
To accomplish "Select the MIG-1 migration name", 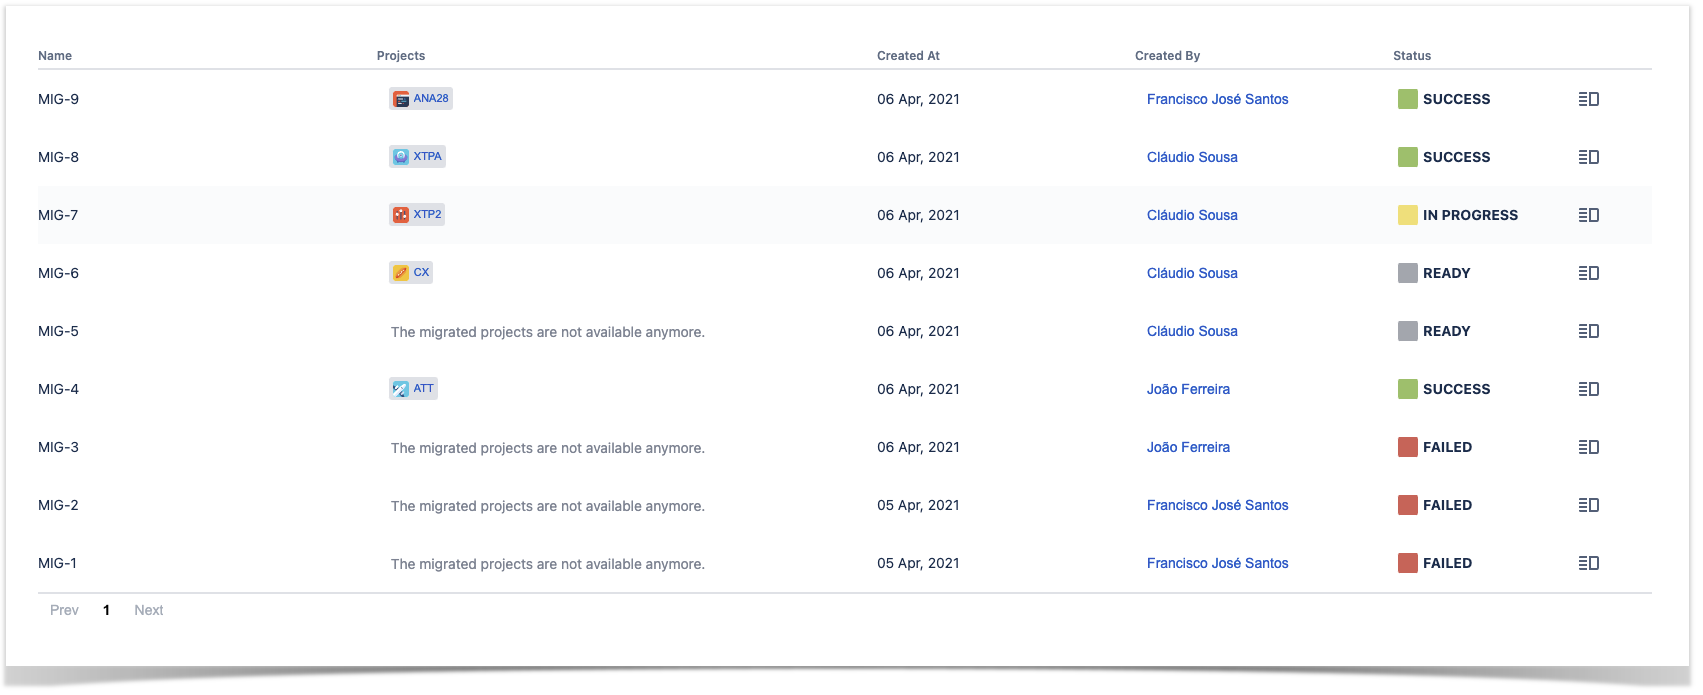I will [x=57, y=563].
